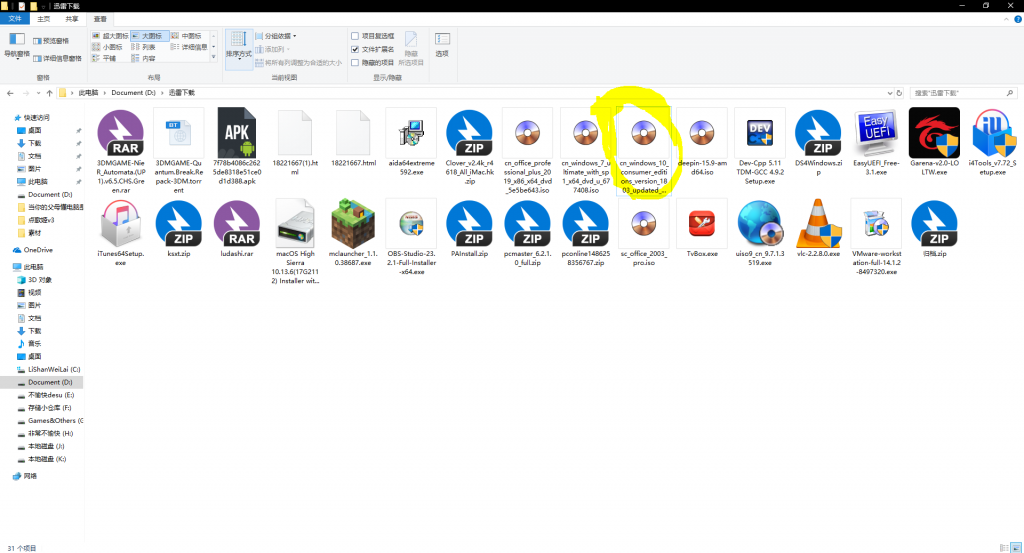Open the address bar history dropdown

click(x=889, y=93)
